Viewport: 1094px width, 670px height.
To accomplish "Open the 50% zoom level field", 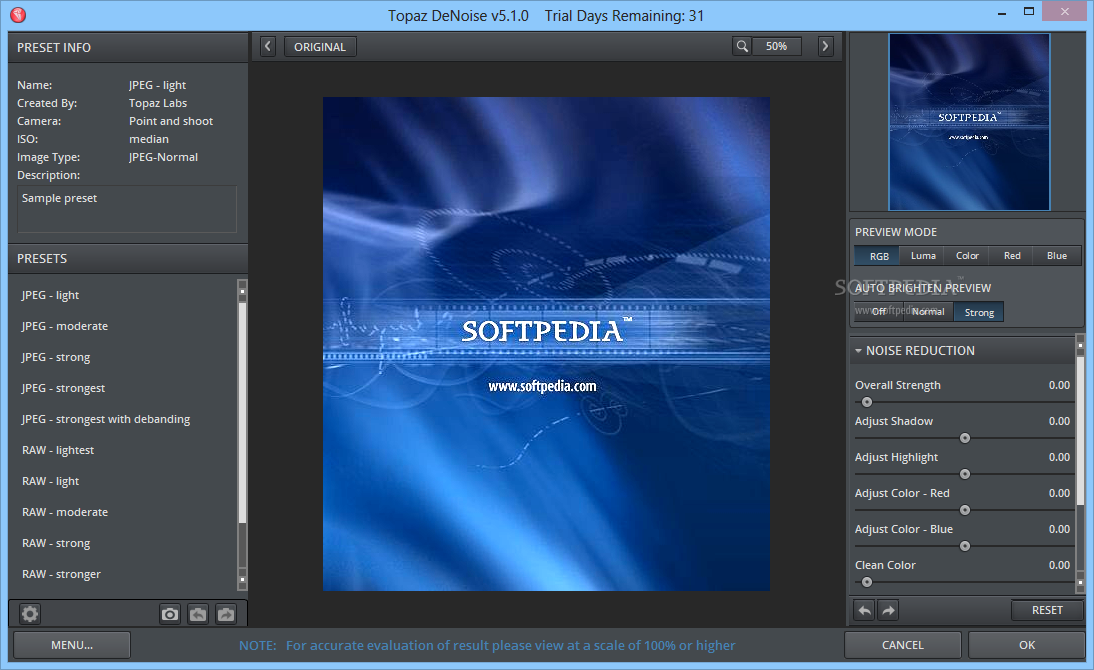I will pyautogui.click(x=776, y=46).
